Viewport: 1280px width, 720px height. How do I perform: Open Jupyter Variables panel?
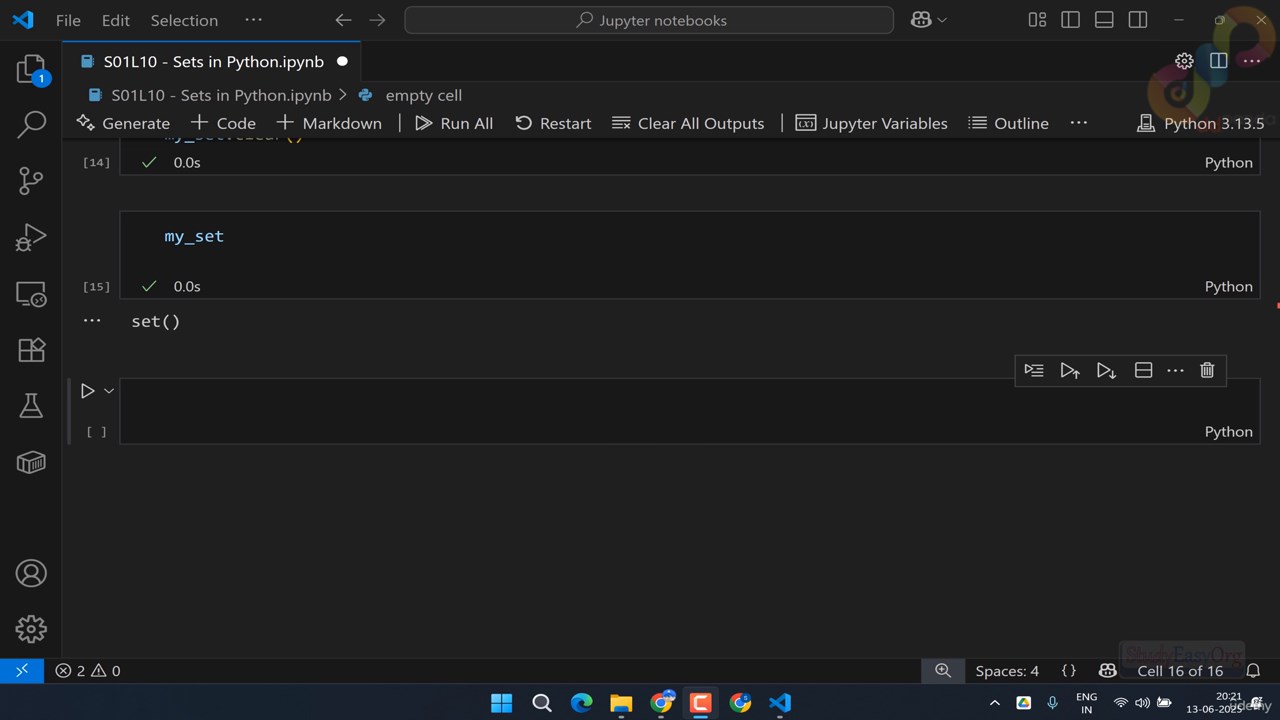871,123
